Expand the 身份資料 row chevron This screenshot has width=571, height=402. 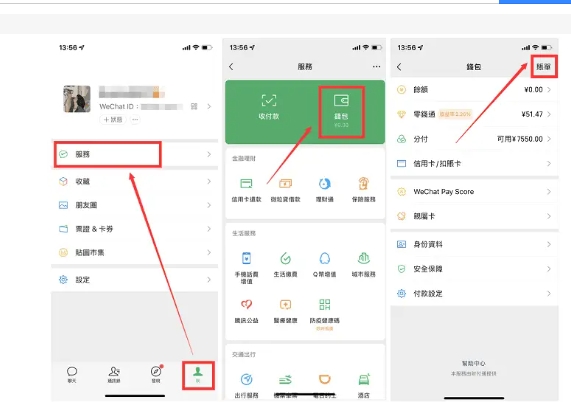[549, 244]
